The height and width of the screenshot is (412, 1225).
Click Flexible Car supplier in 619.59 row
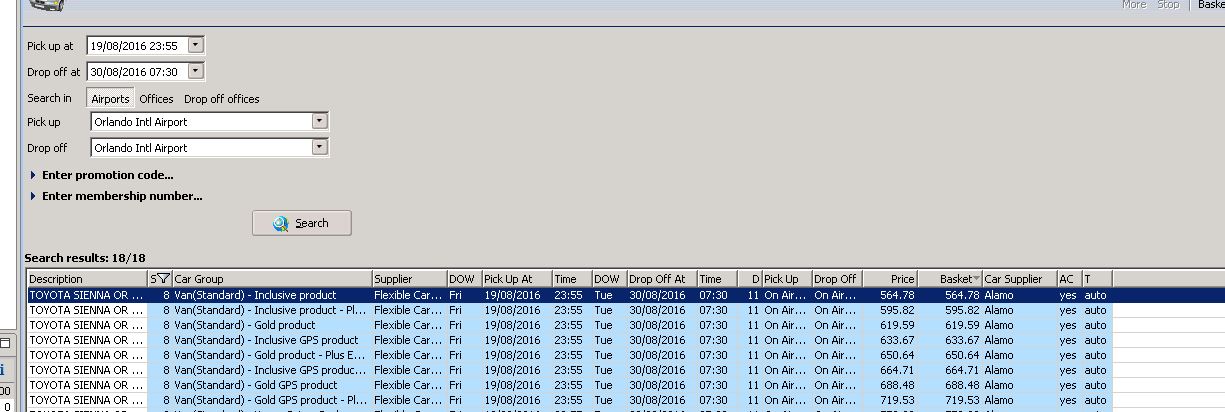click(x=408, y=325)
